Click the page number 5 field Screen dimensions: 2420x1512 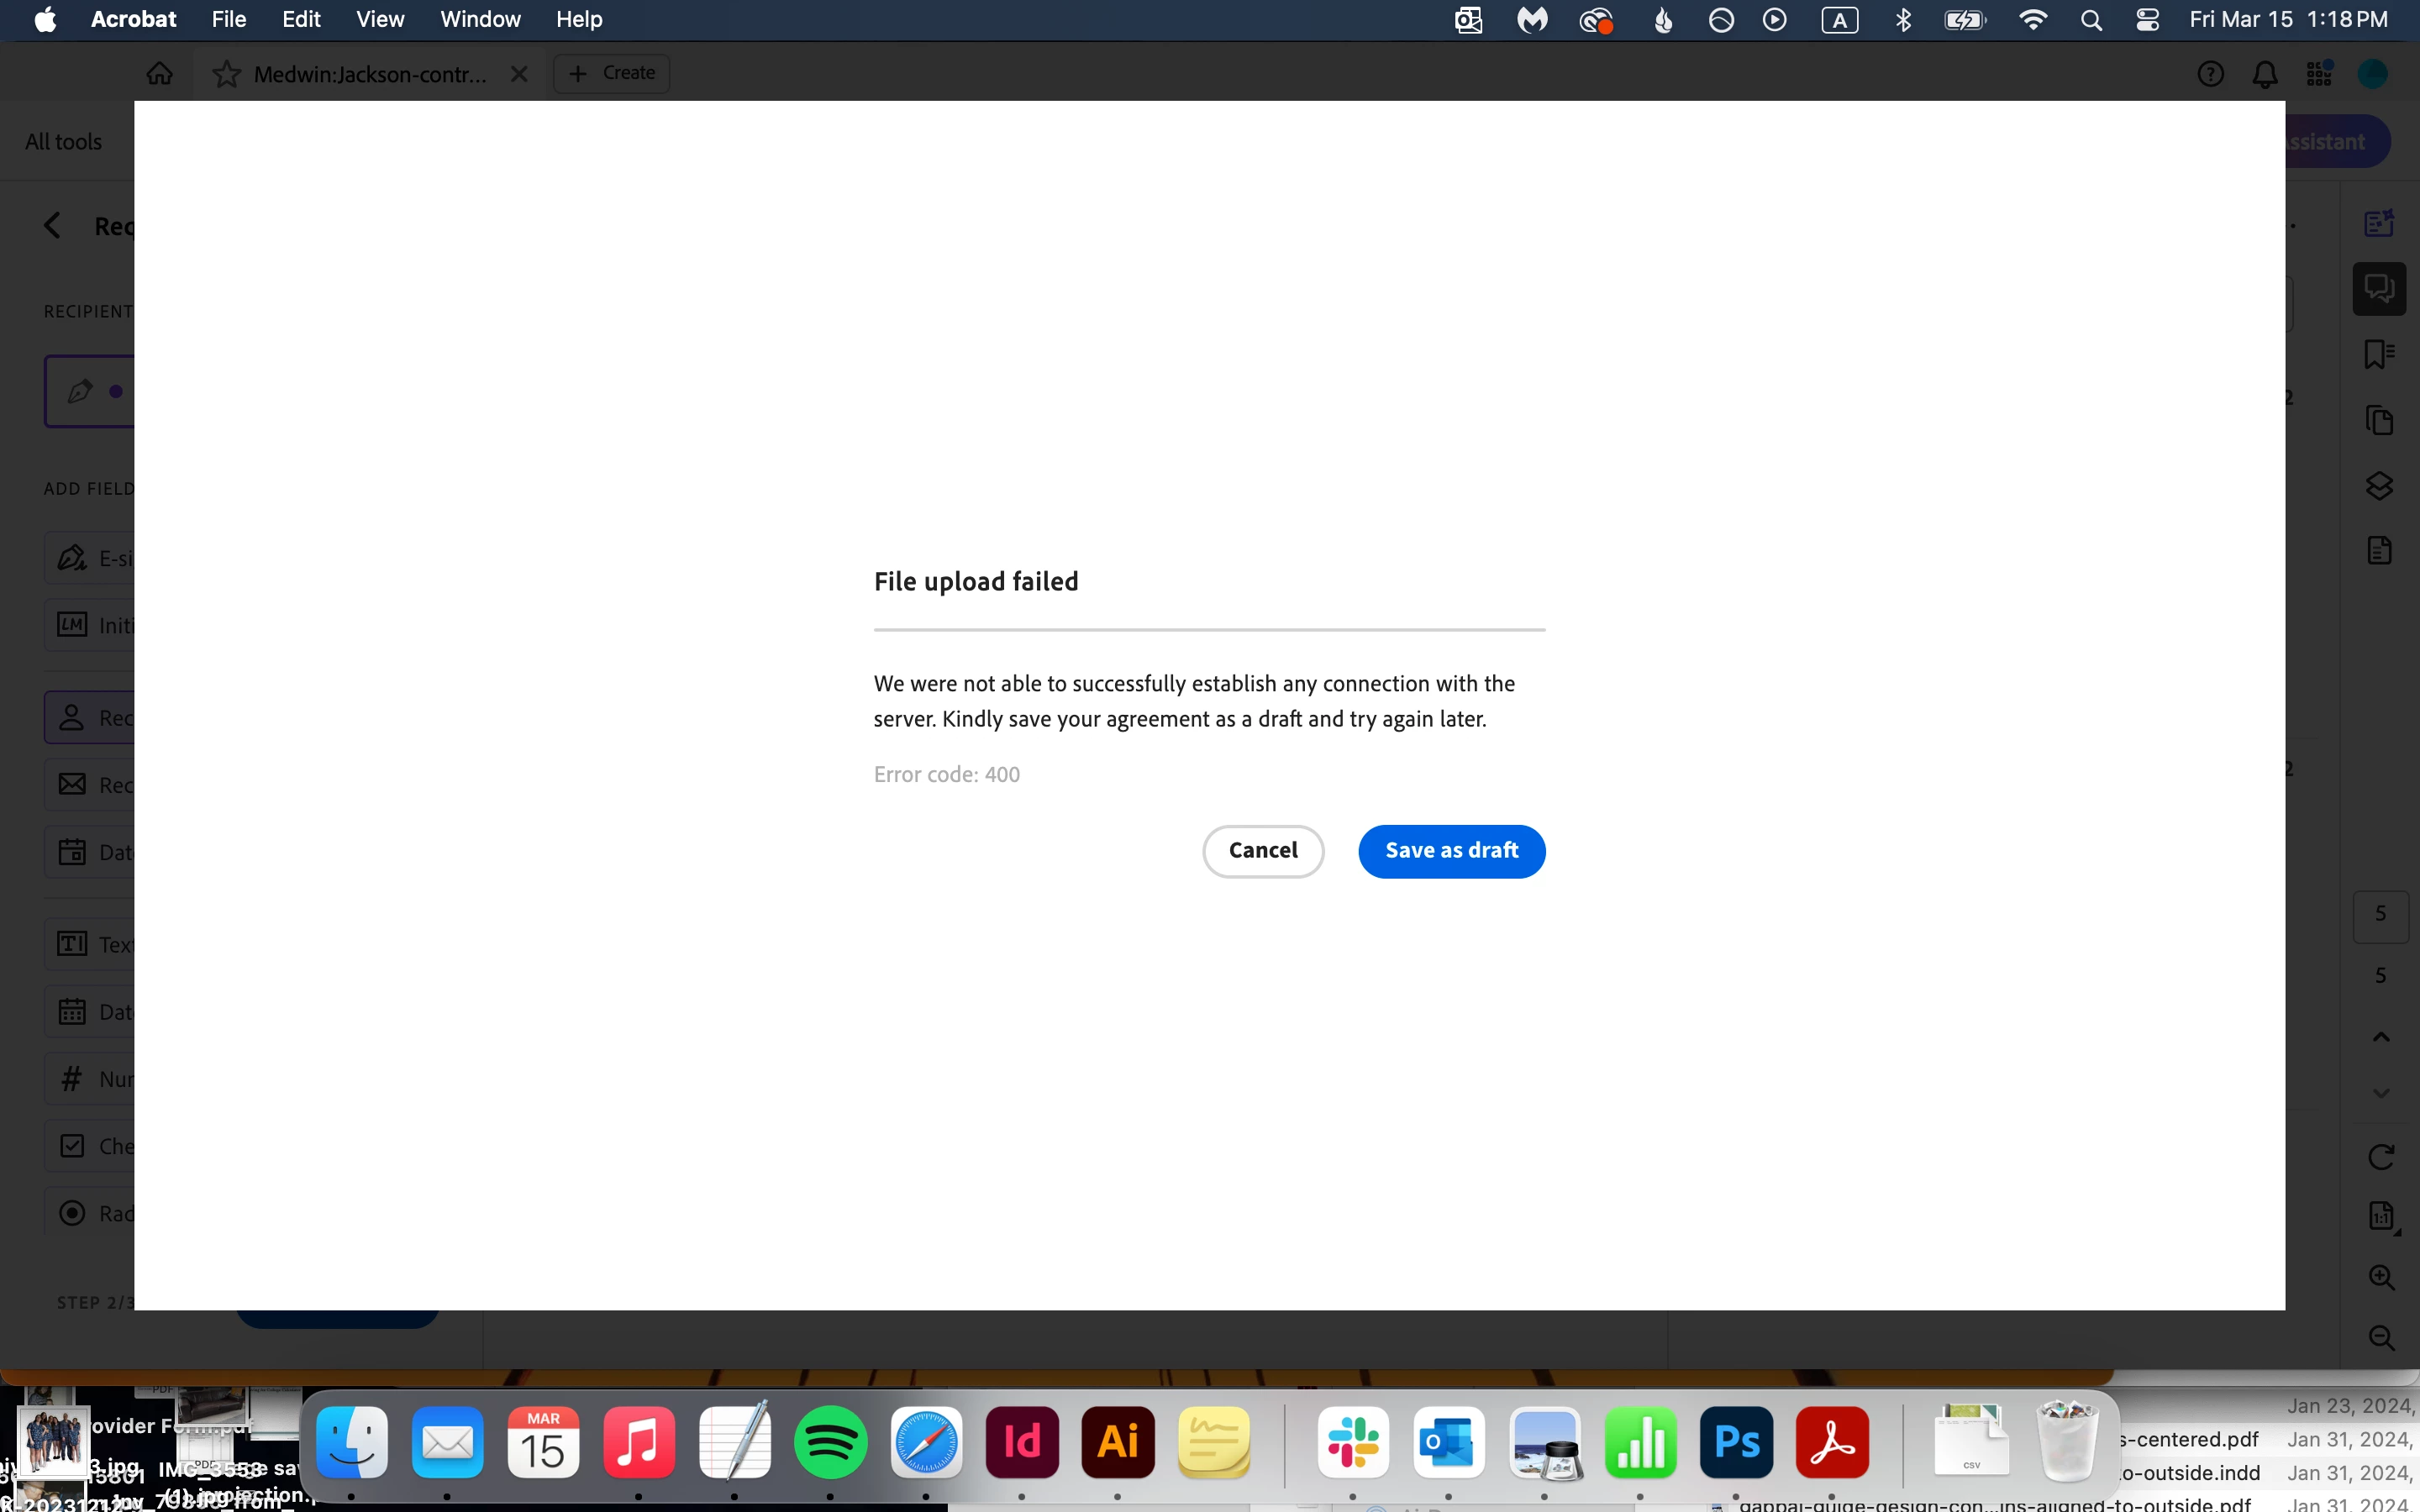click(x=2381, y=914)
